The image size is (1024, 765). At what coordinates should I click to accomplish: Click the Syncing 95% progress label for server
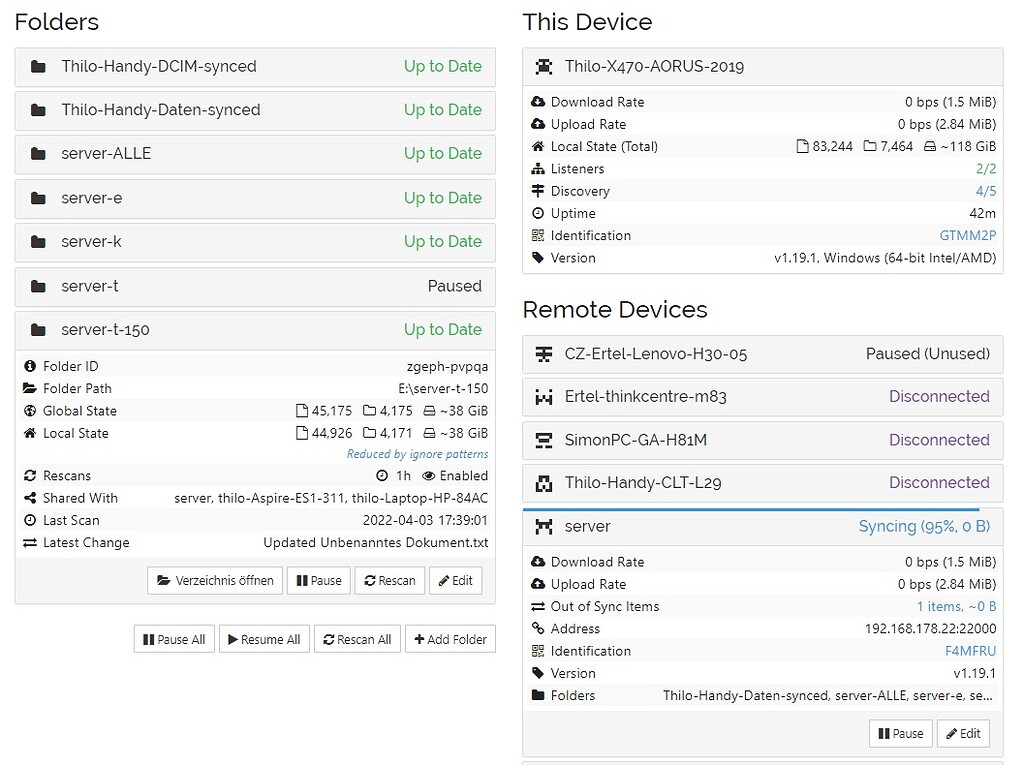click(924, 526)
